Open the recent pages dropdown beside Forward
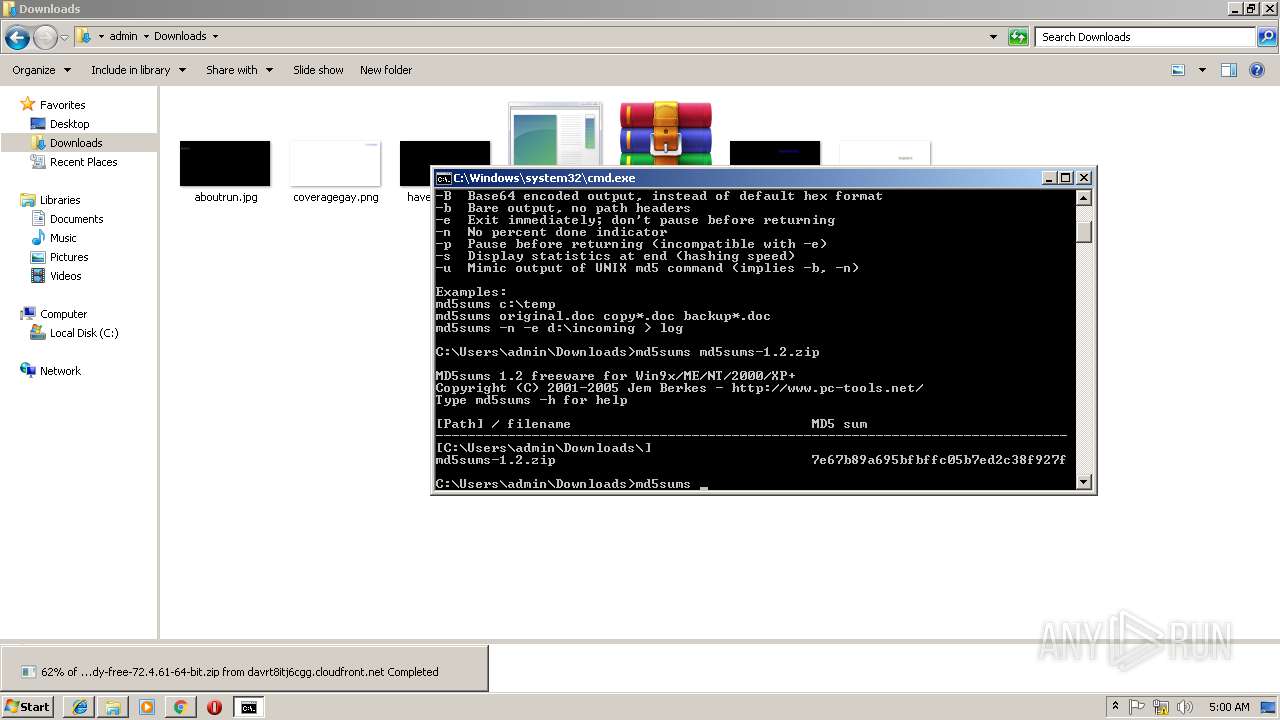Image resolution: width=1280 pixels, height=720 pixels. pos(64,38)
